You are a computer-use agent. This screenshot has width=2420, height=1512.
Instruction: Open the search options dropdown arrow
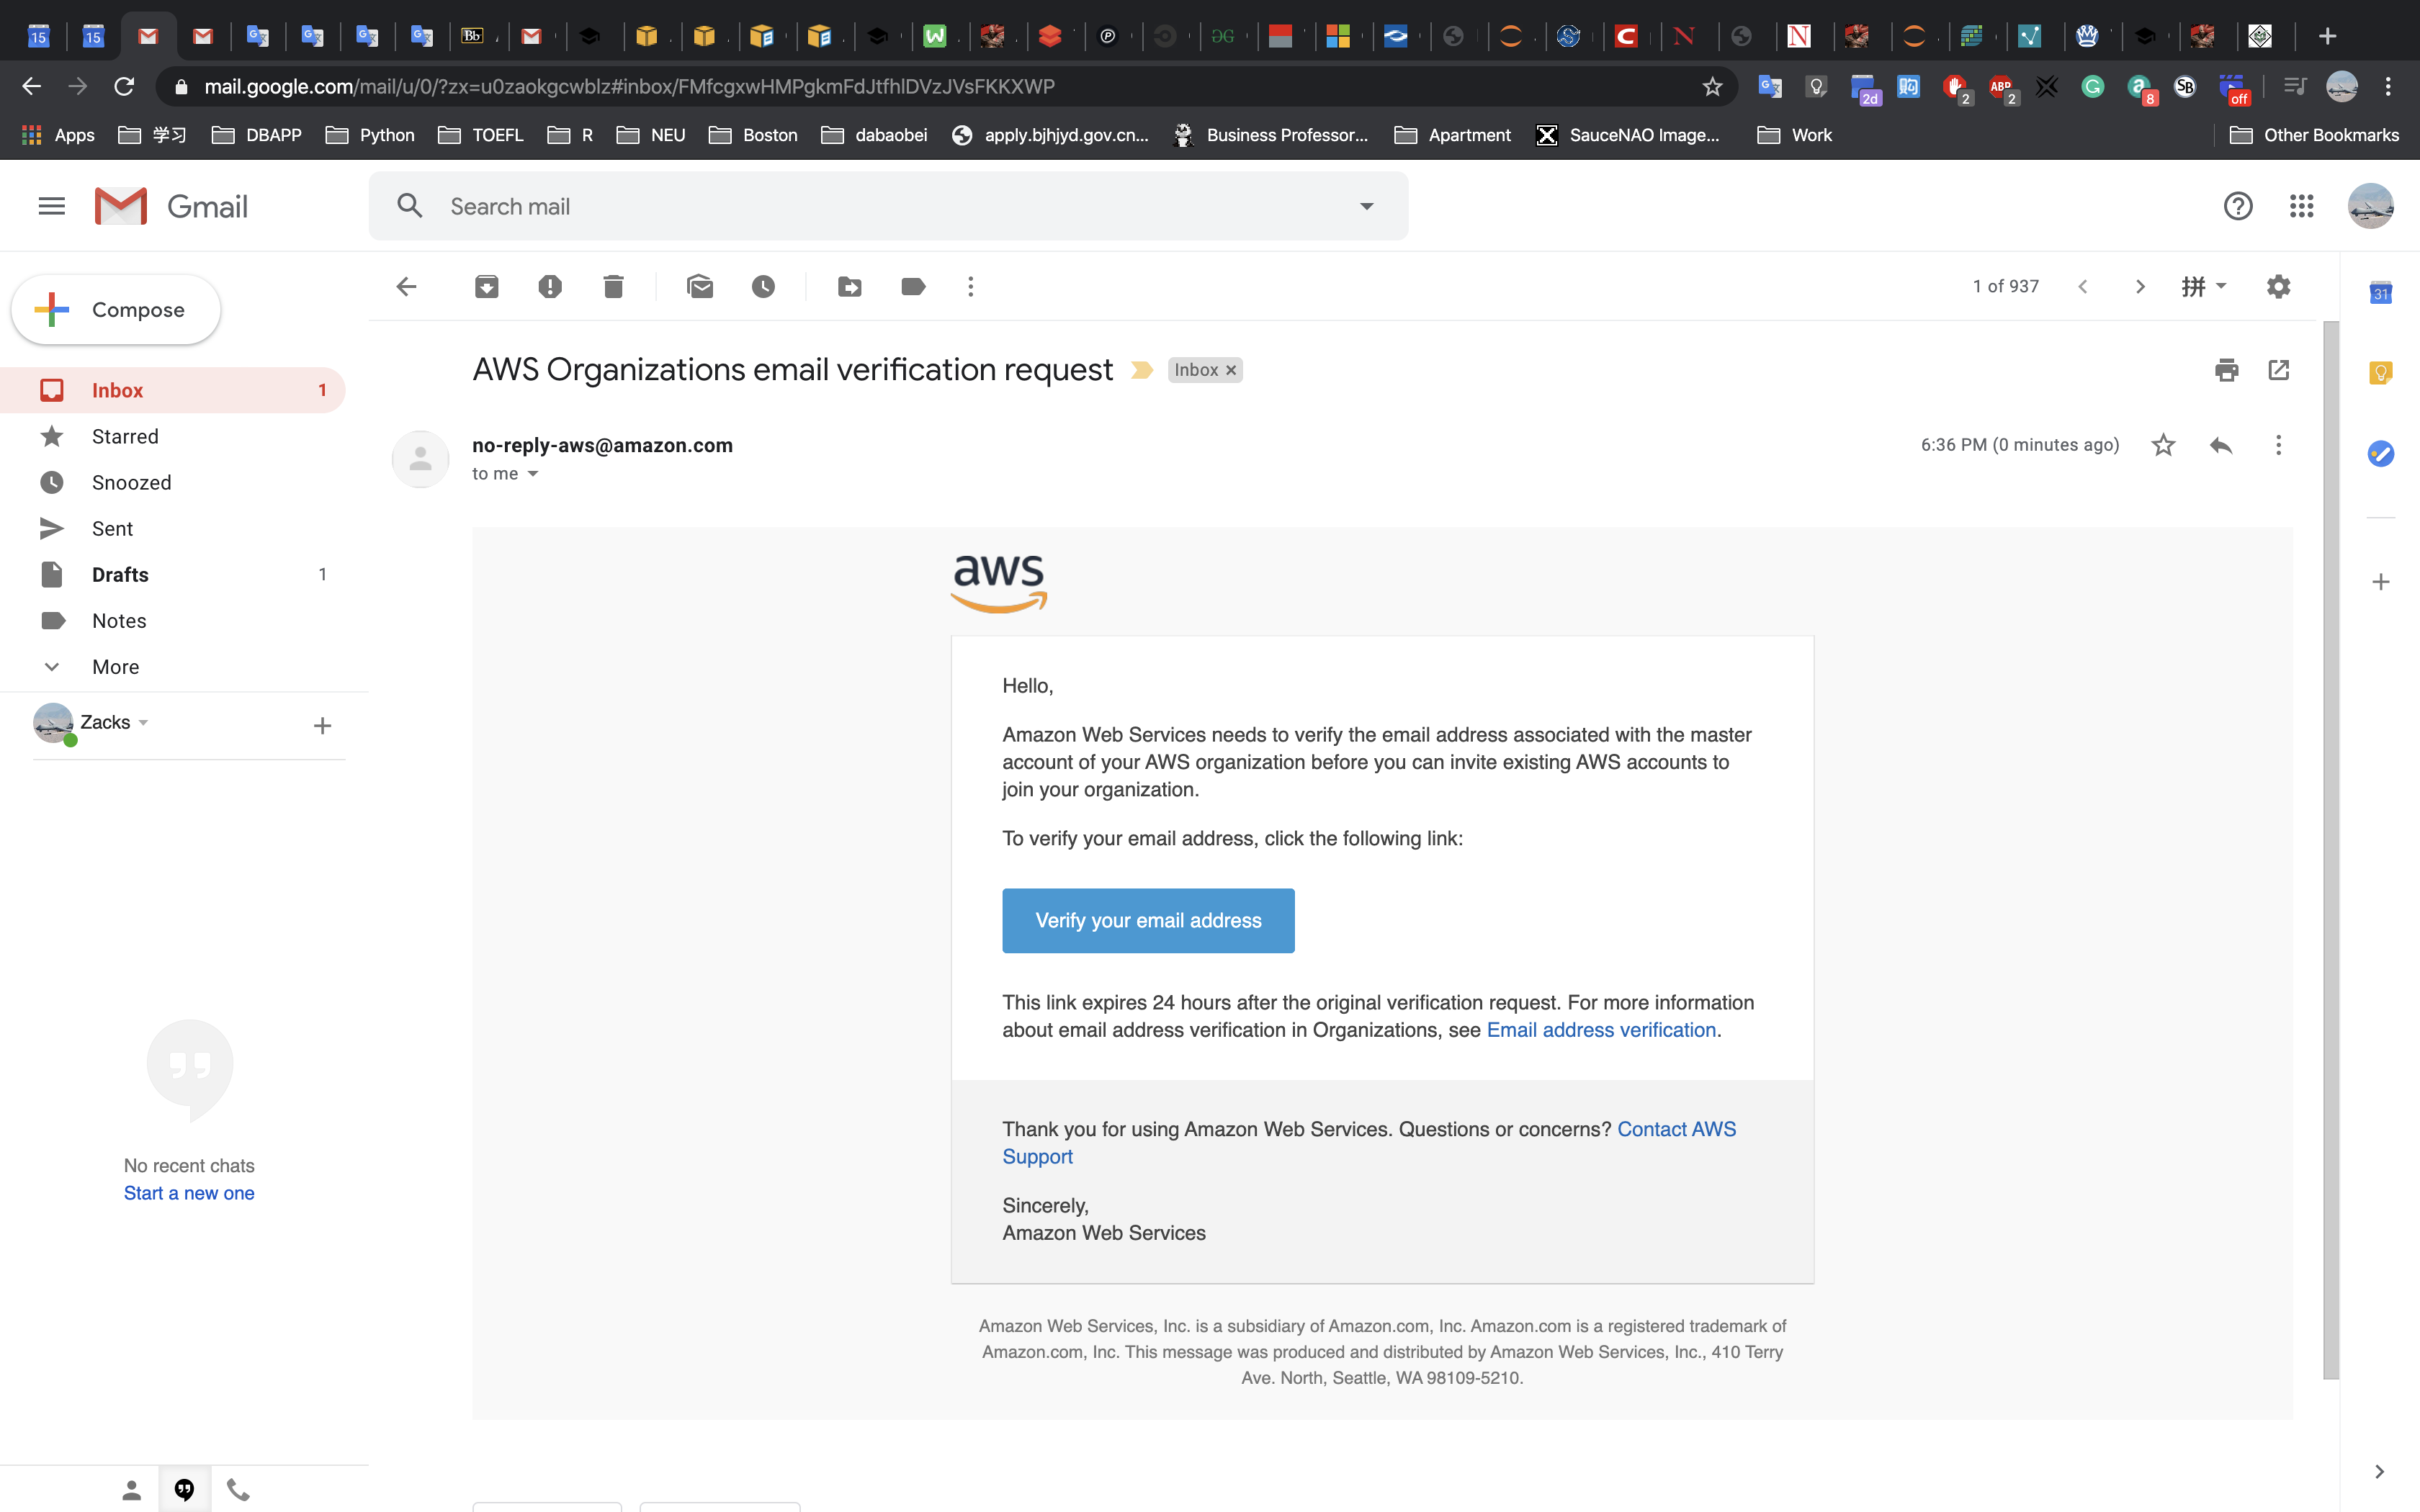[x=1366, y=206]
